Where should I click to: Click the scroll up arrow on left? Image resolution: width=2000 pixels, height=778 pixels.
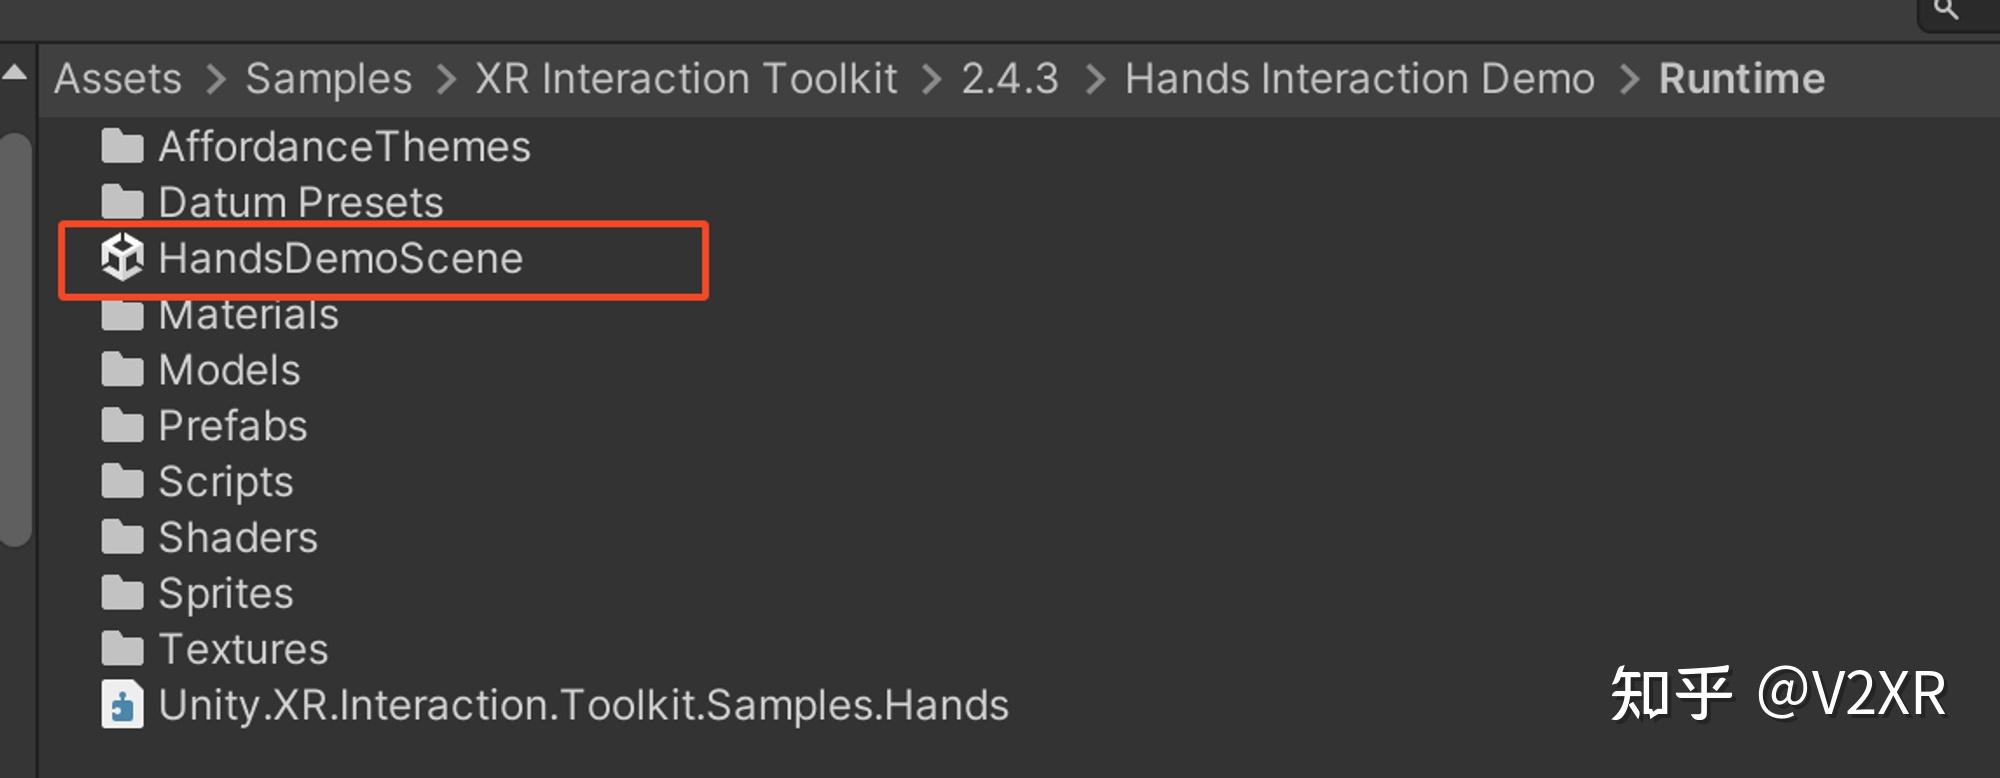click(15, 73)
